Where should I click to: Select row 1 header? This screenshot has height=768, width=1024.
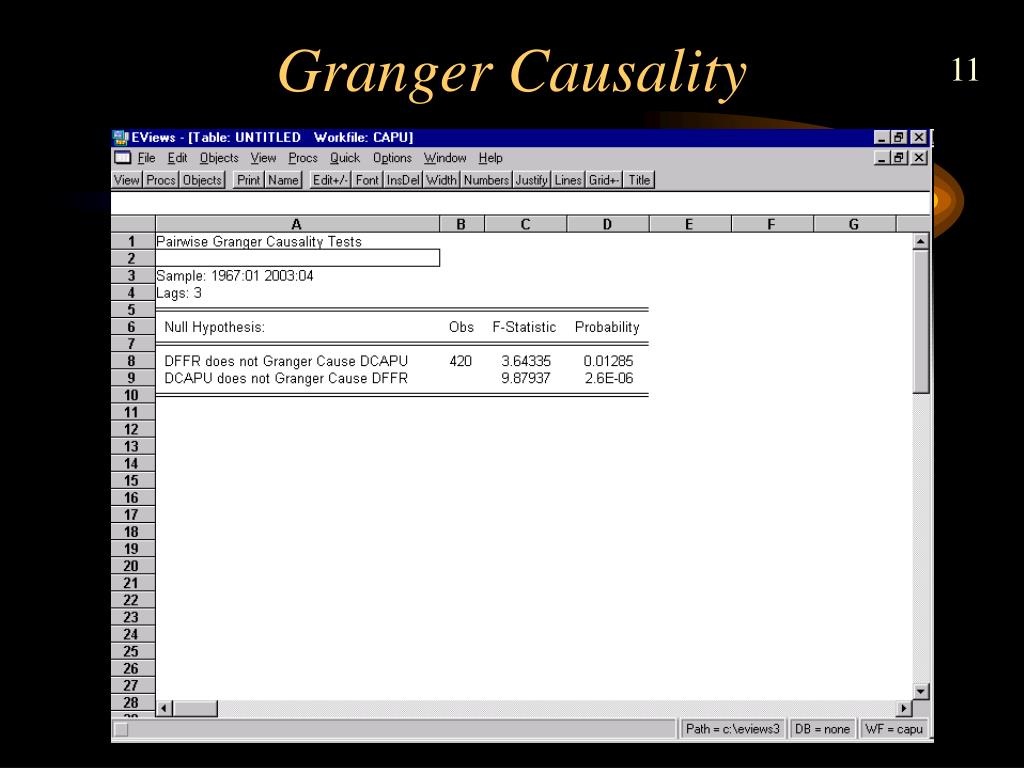133,242
